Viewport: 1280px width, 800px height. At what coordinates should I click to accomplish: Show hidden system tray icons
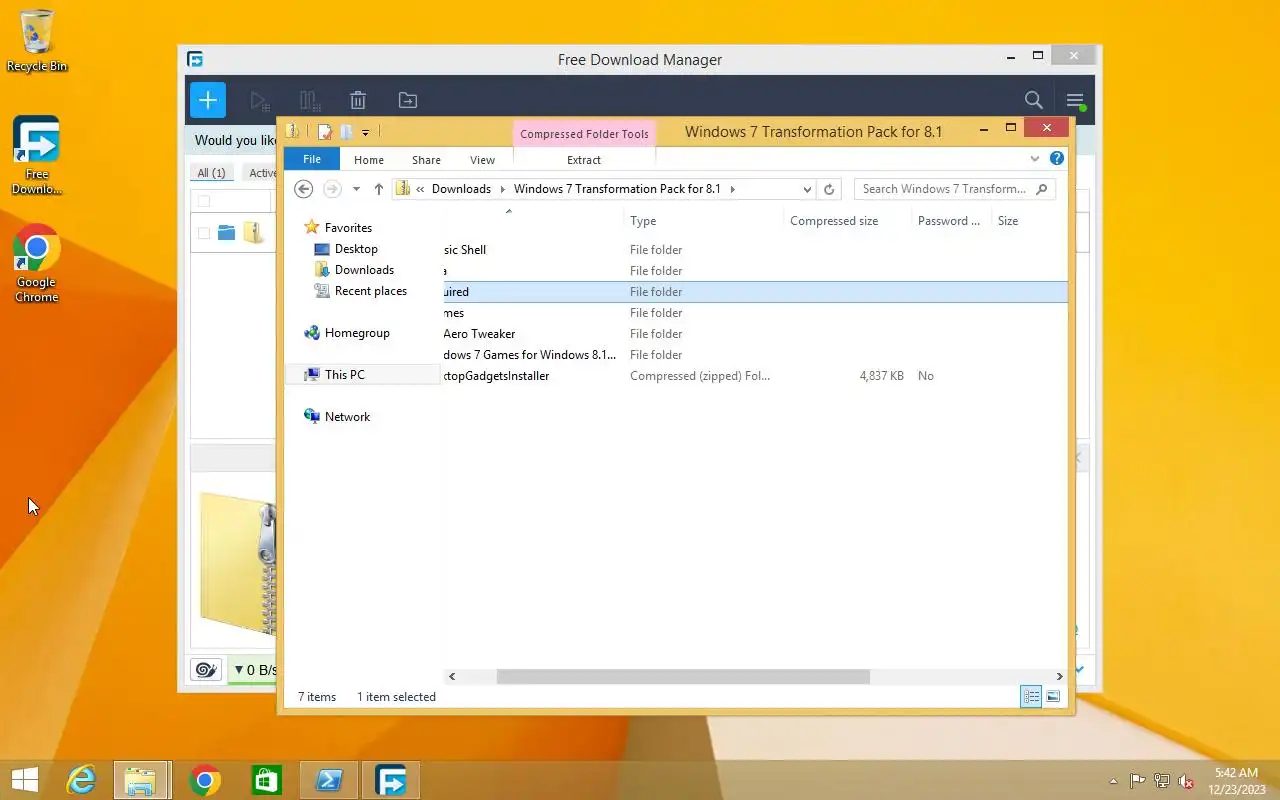pyautogui.click(x=1113, y=781)
